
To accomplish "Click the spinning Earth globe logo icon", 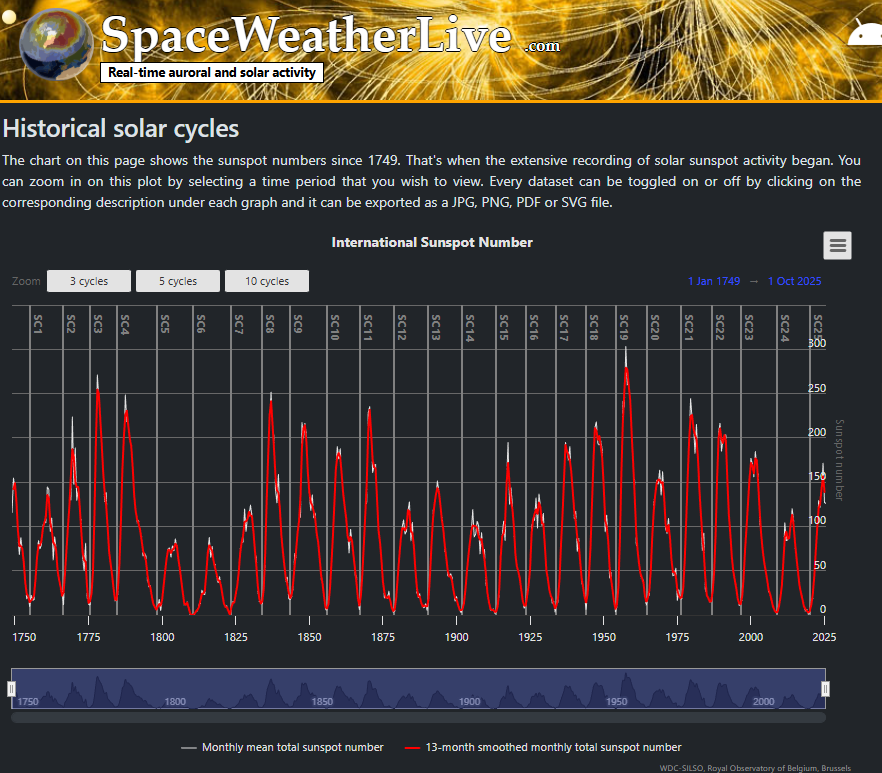I will point(55,44).
